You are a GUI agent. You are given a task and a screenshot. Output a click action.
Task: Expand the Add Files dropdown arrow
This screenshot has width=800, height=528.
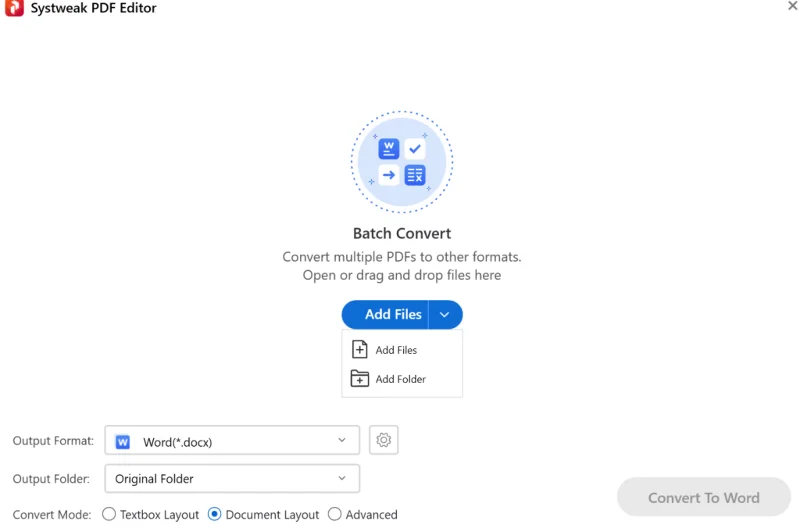click(x=445, y=314)
